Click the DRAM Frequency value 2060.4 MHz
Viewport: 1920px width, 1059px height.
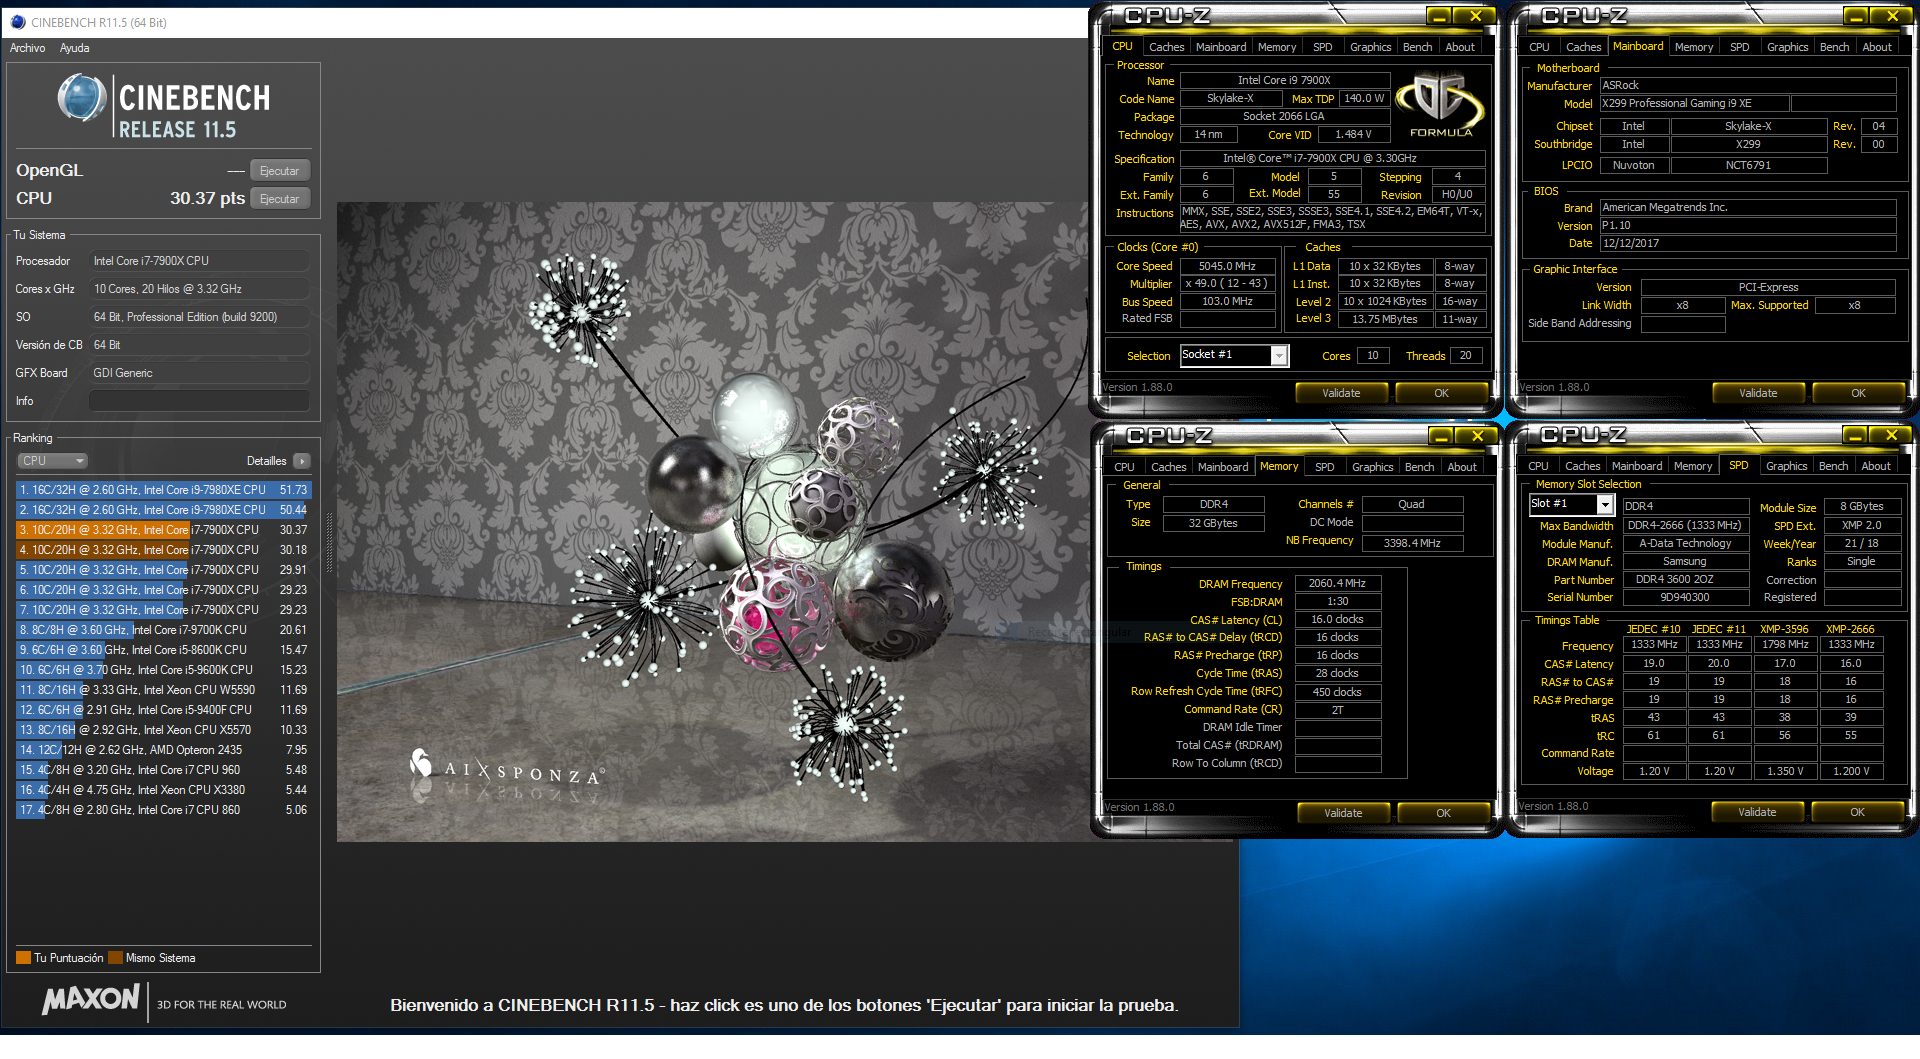coord(1337,583)
